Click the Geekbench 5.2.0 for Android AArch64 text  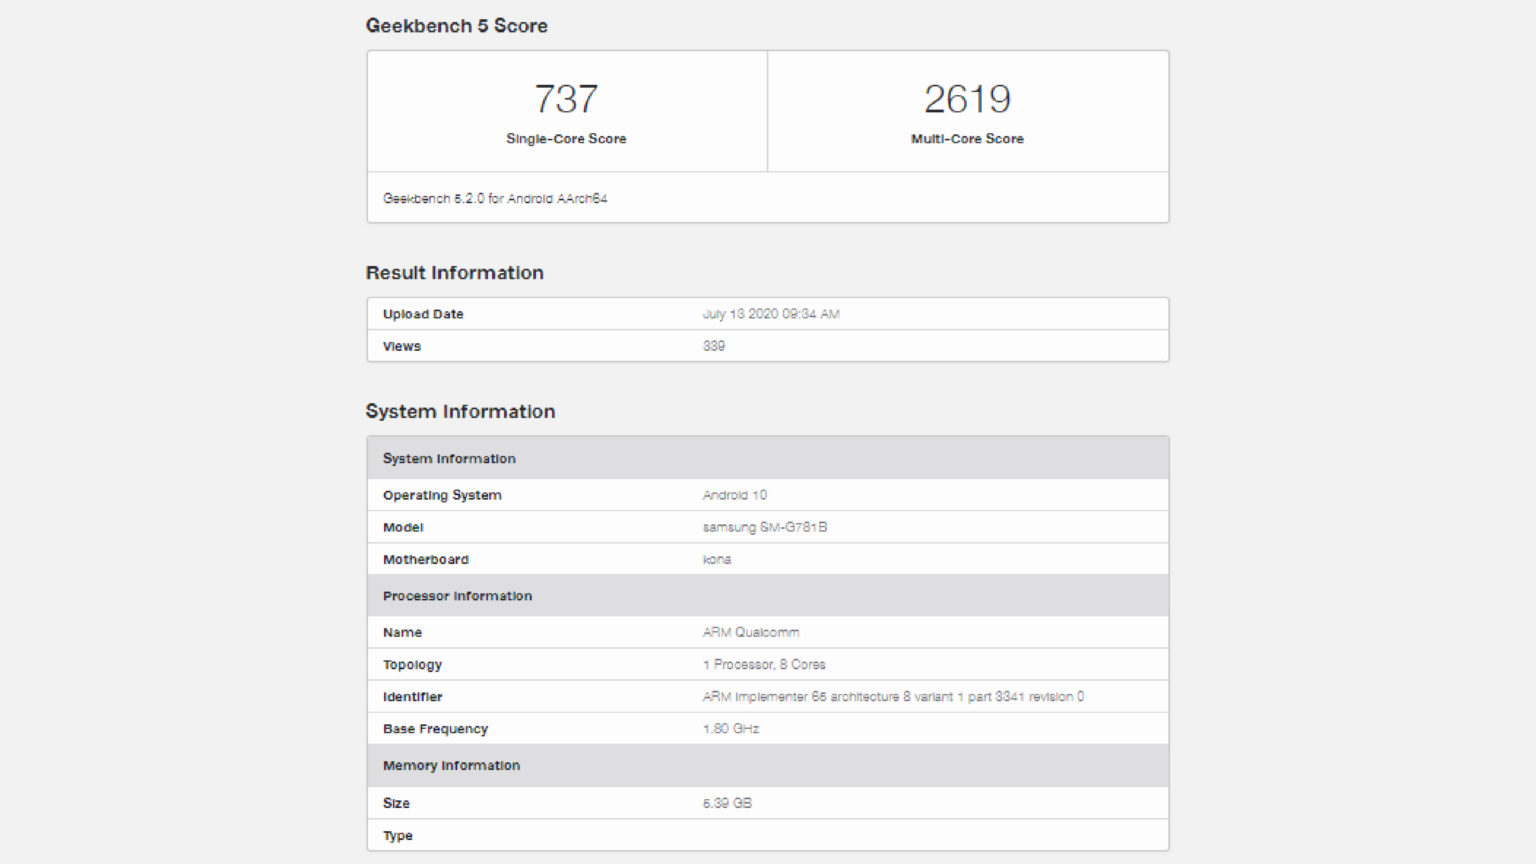[x=495, y=198]
